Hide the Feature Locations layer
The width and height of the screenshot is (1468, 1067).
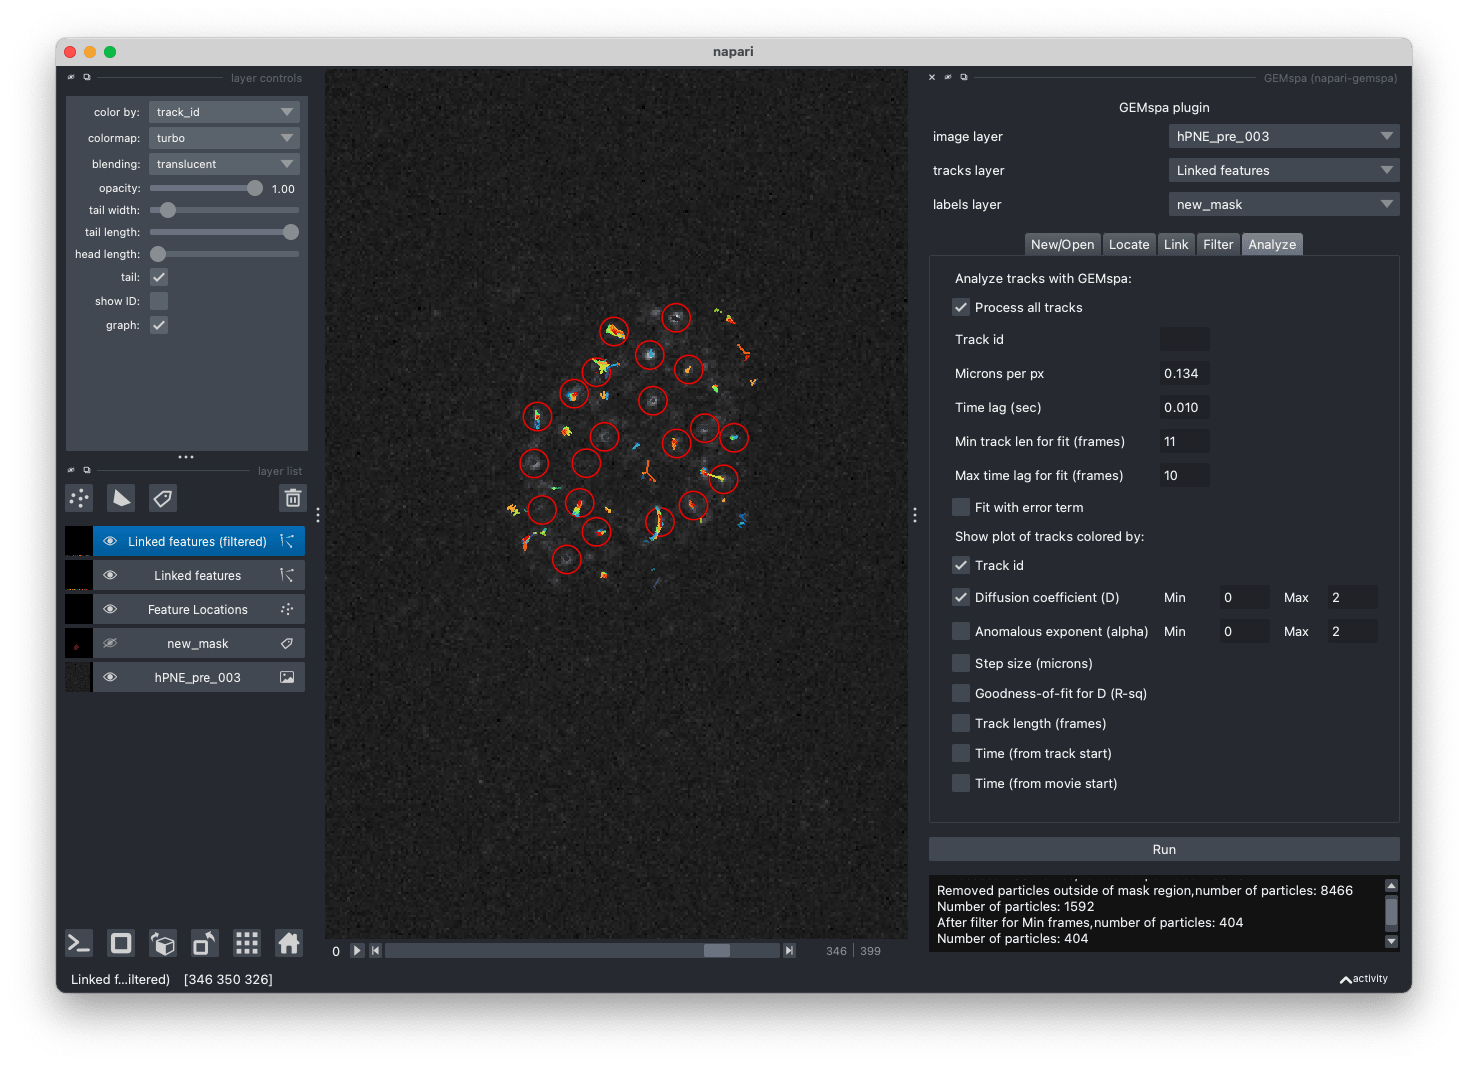point(110,609)
